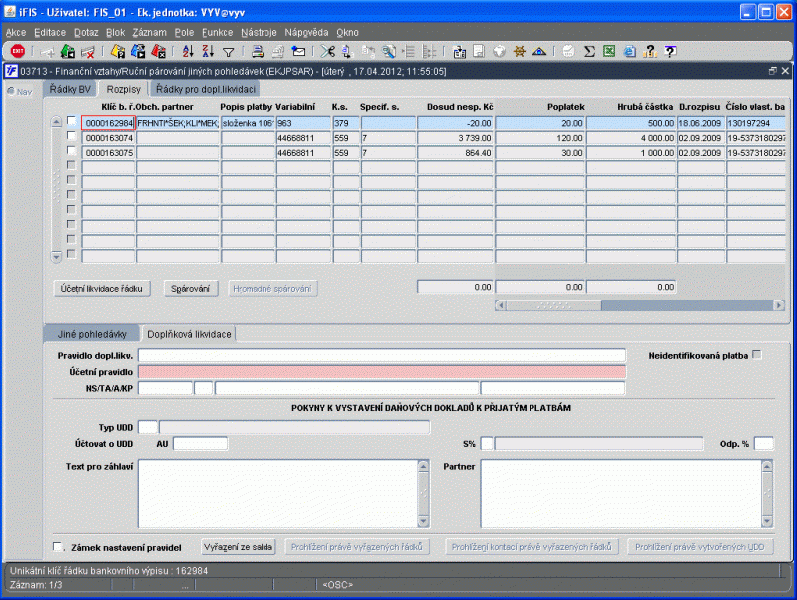Sort descending with Z-A icon

(208, 51)
